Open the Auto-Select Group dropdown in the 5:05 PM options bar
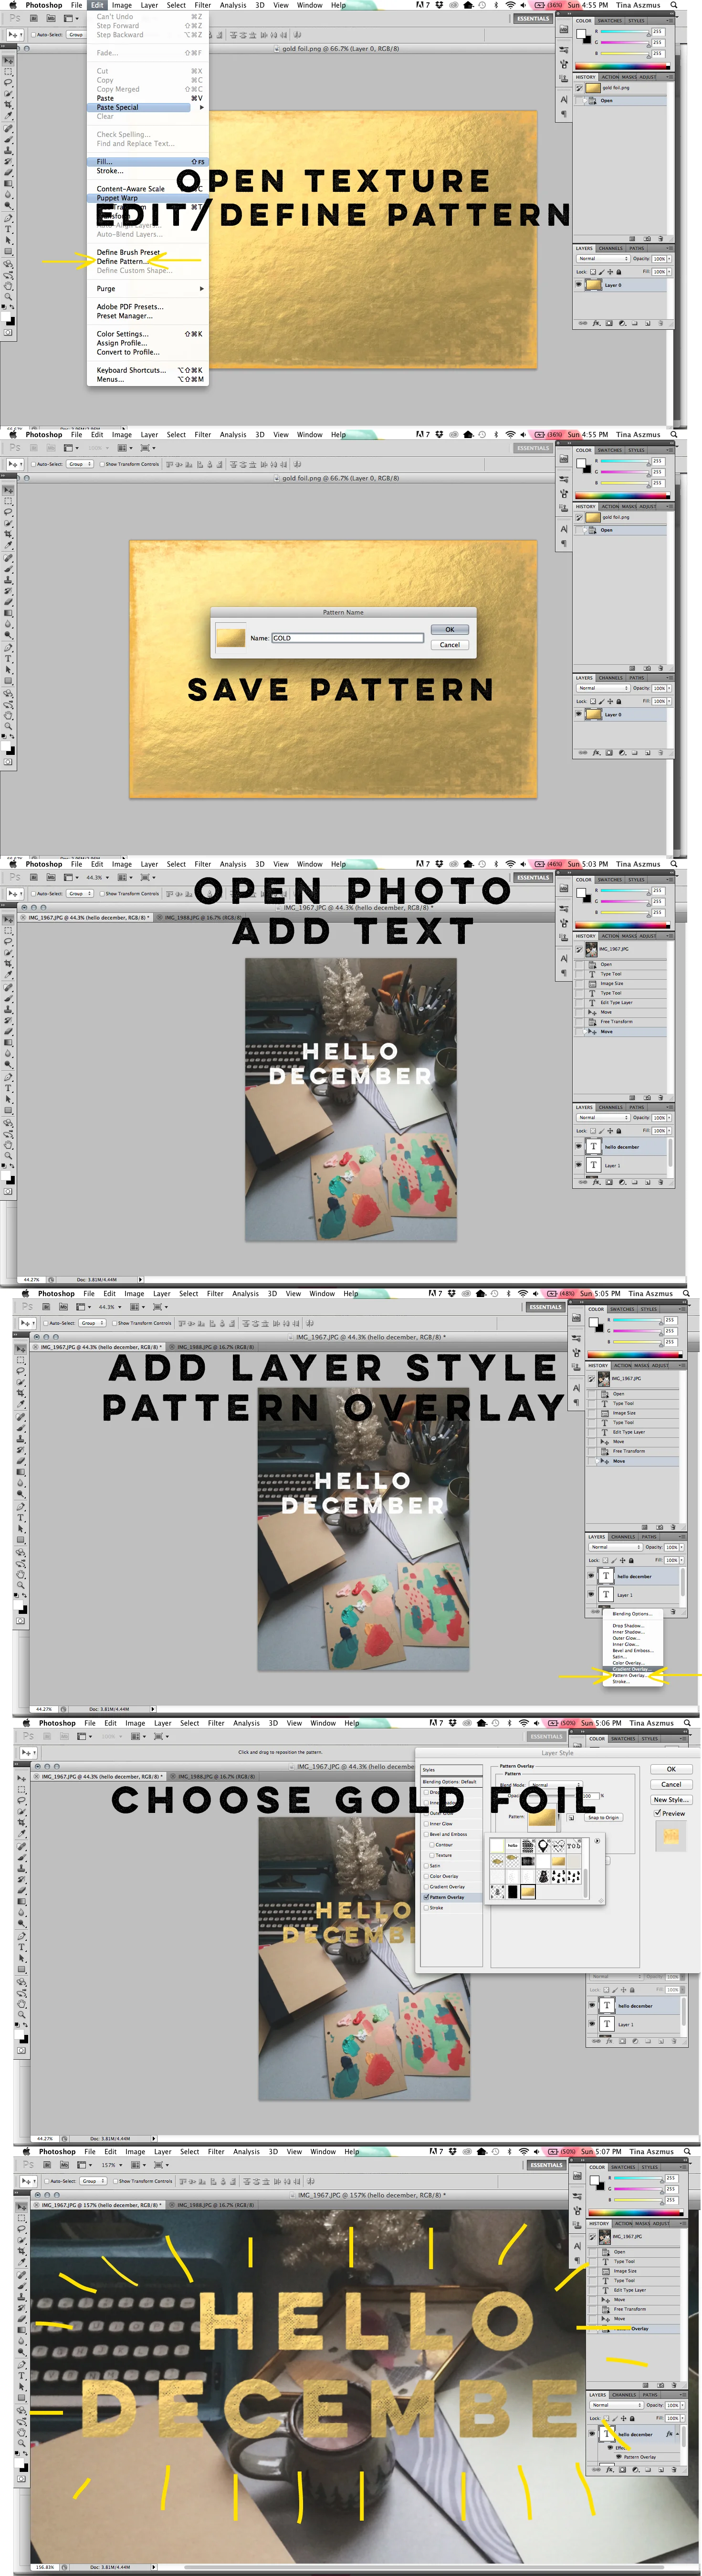This screenshot has height=2576, width=702. (x=92, y=1323)
